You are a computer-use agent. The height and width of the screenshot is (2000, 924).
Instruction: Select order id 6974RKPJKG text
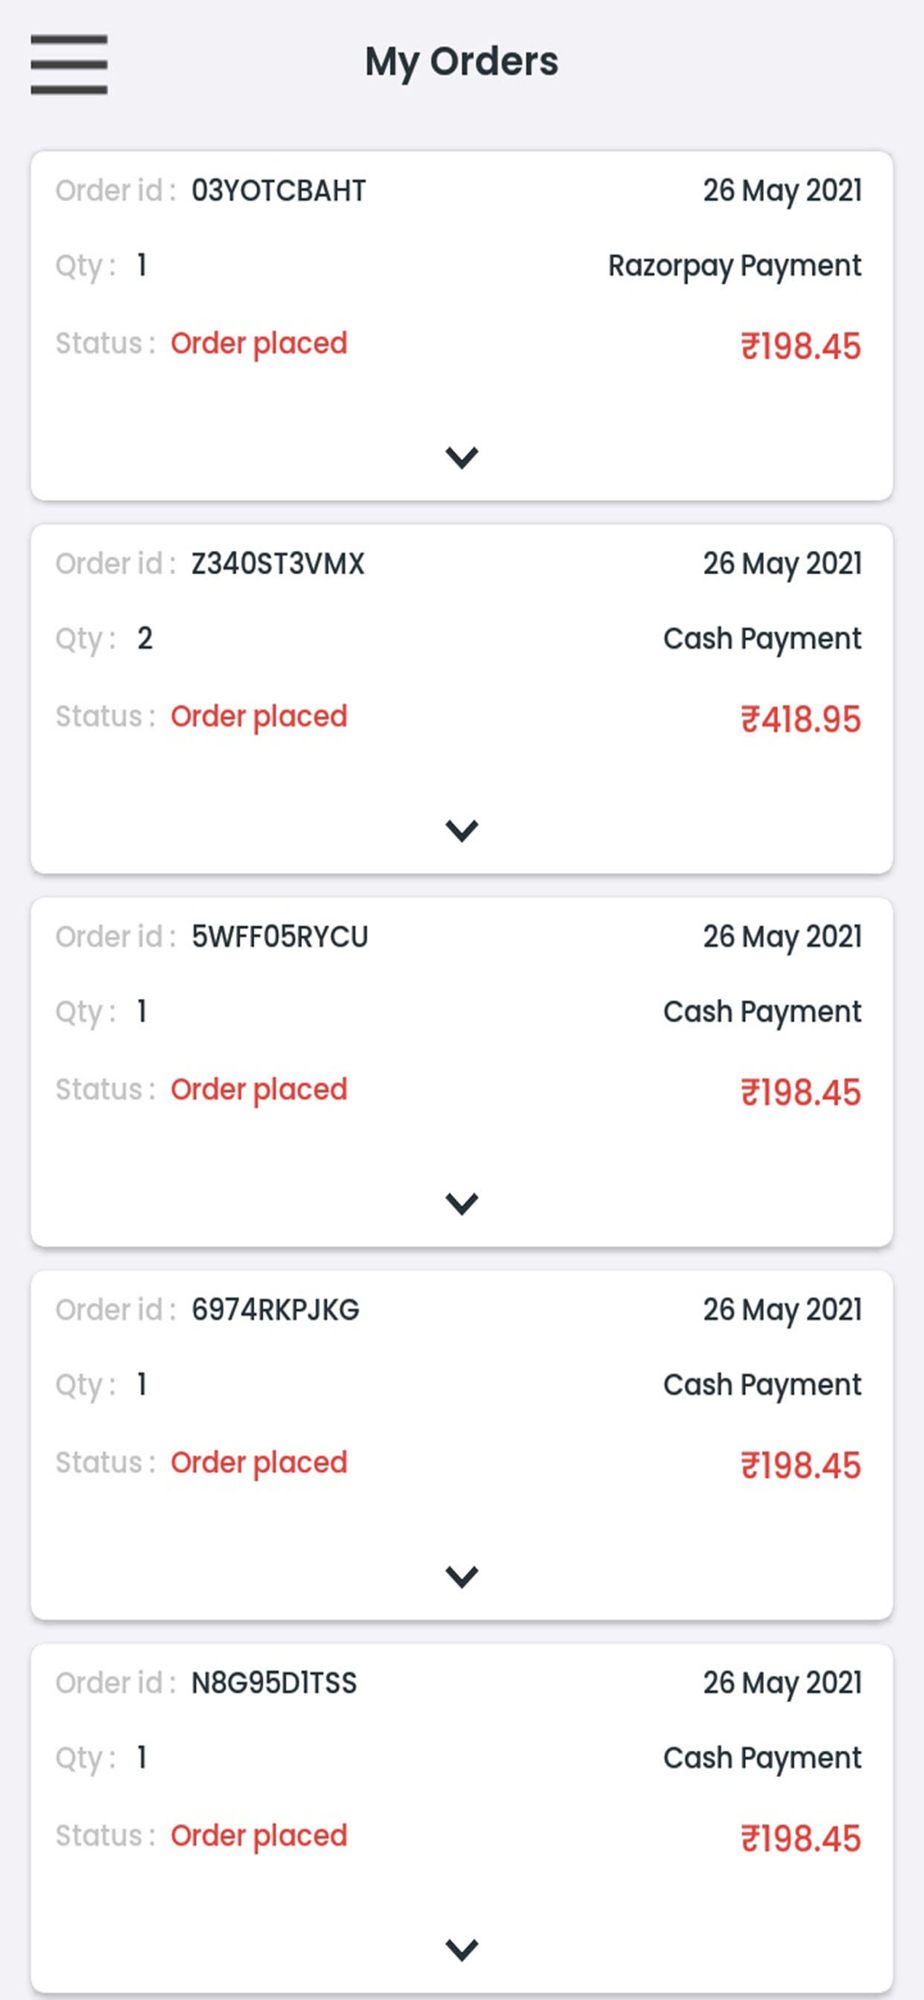[x=275, y=1309]
